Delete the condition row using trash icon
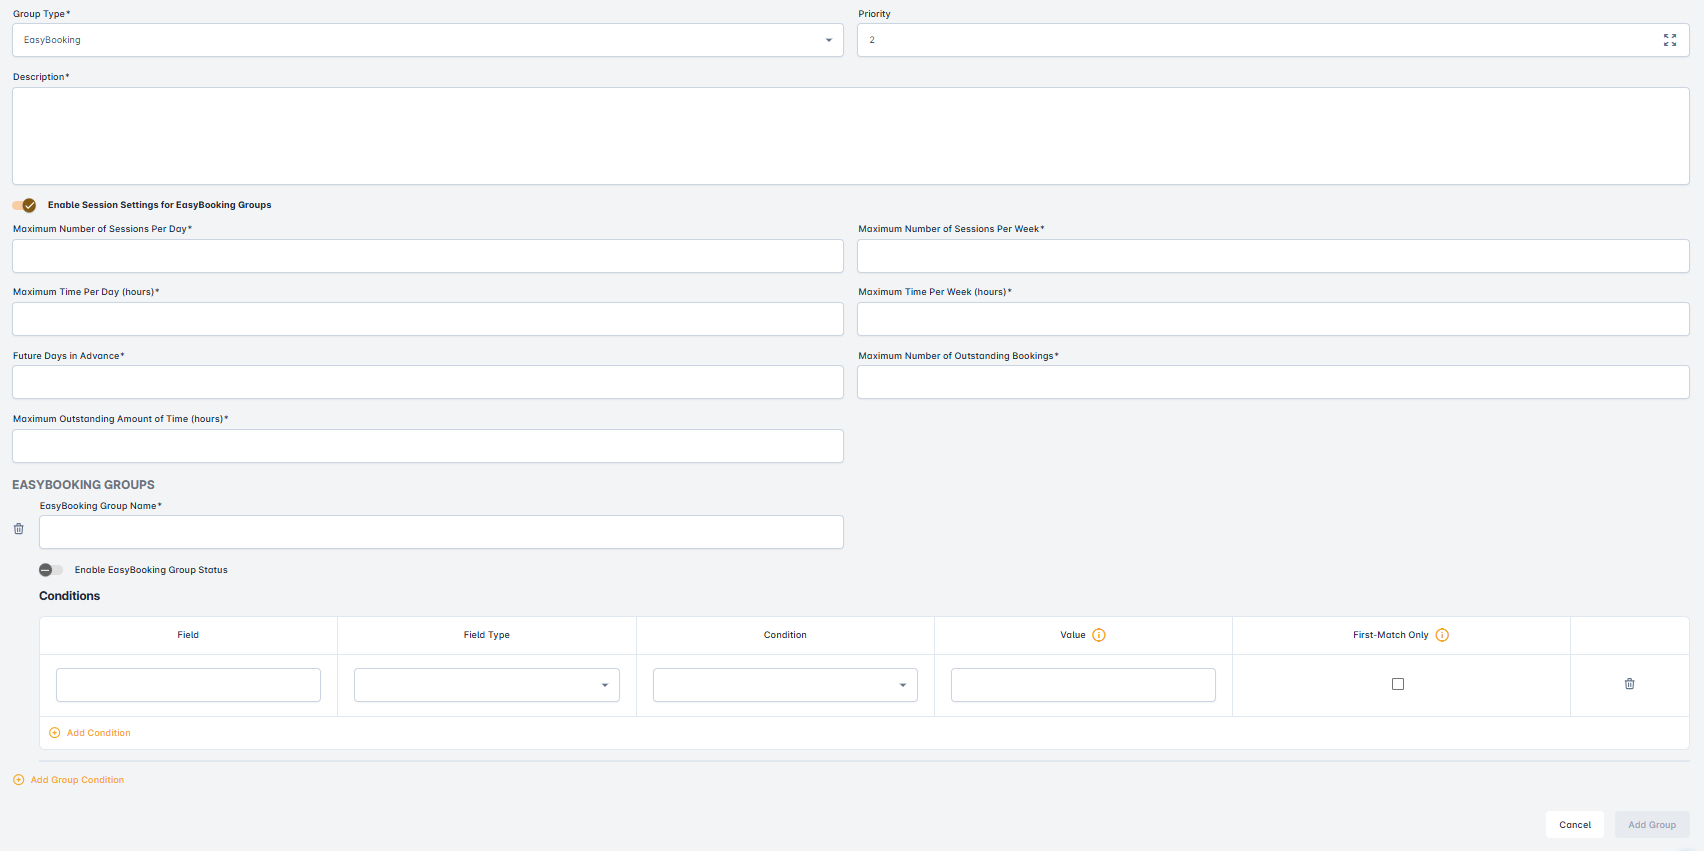The width and height of the screenshot is (1704, 851). click(1629, 684)
